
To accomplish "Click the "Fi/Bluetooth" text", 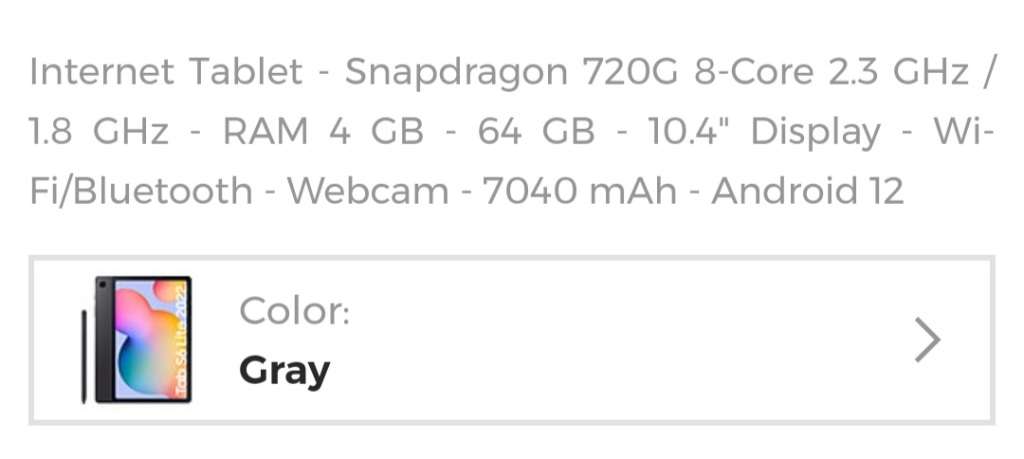I will pyautogui.click(x=141, y=190).
